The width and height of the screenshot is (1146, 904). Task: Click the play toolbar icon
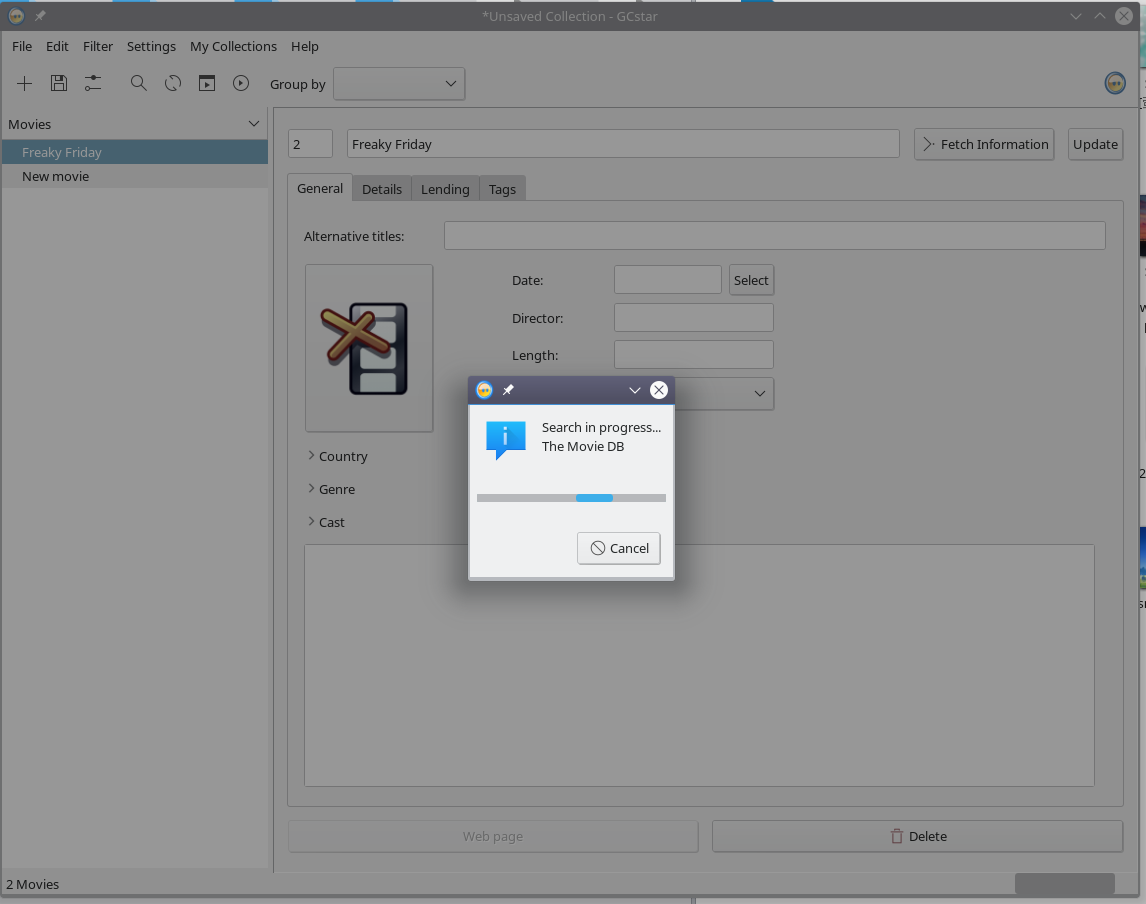pos(241,84)
